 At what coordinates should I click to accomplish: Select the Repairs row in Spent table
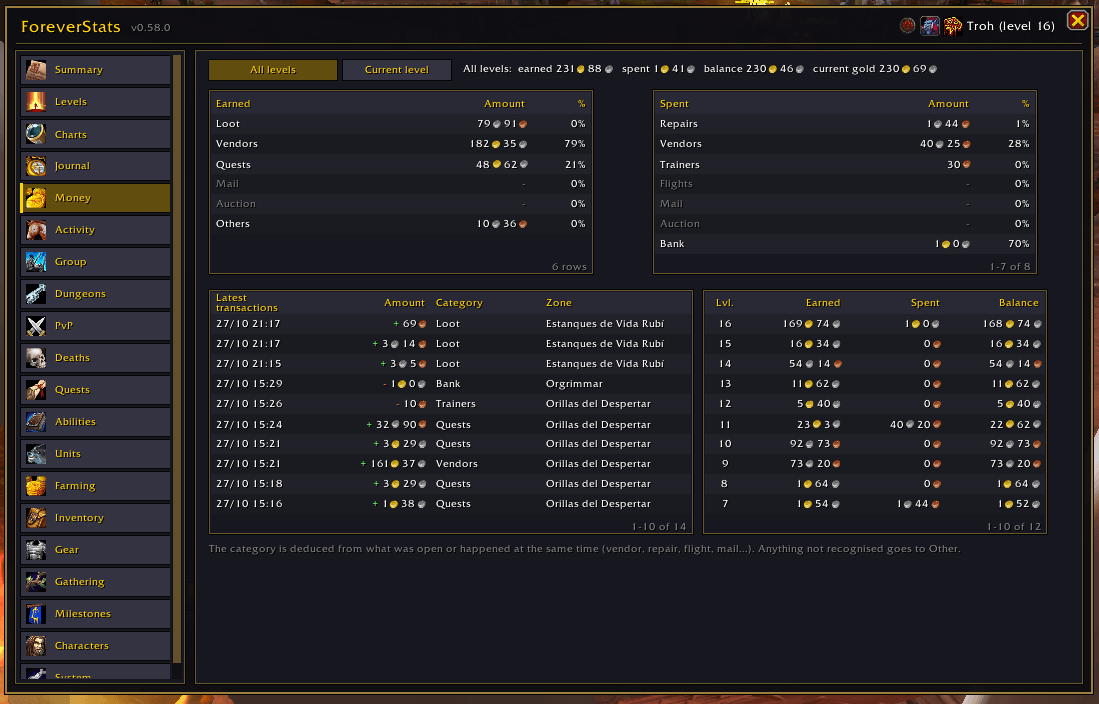click(x=845, y=124)
